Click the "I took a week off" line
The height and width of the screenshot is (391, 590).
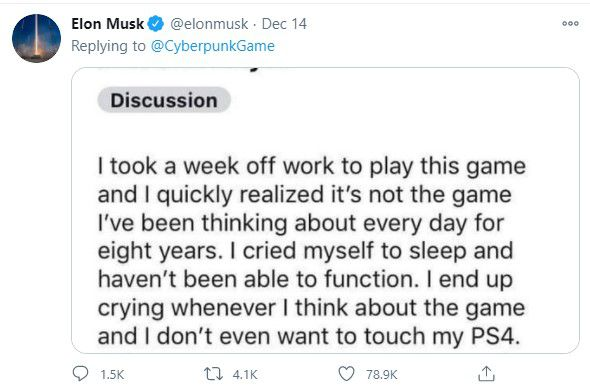312,166
